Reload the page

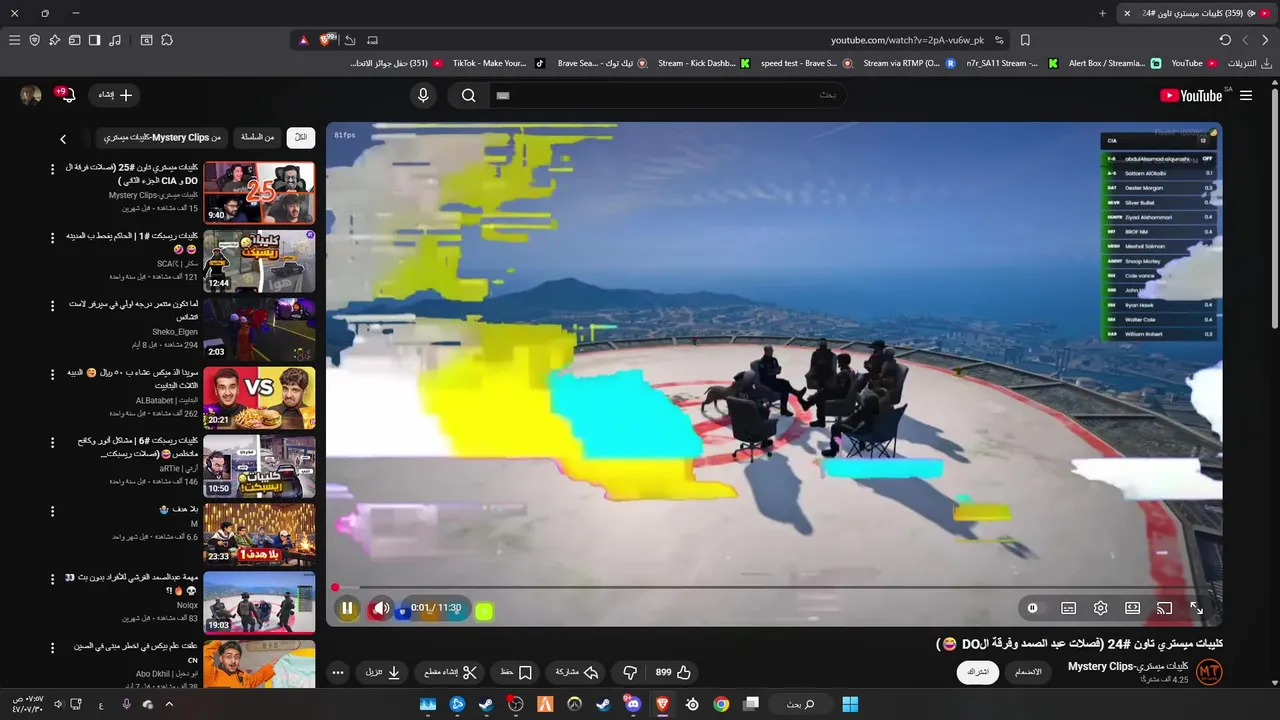click(1225, 40)
